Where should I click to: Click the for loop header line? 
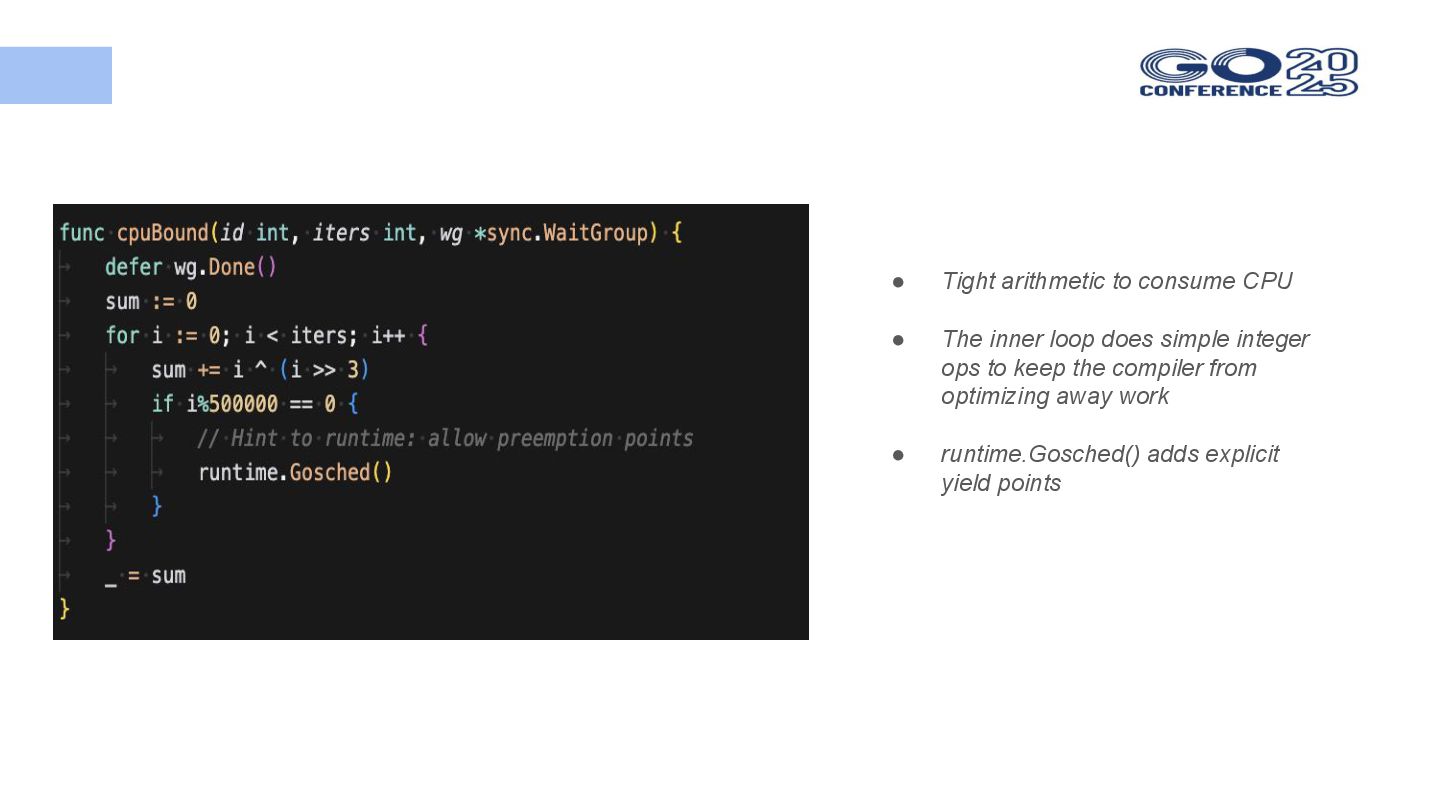pyautogui.click(x=267, y=335)
